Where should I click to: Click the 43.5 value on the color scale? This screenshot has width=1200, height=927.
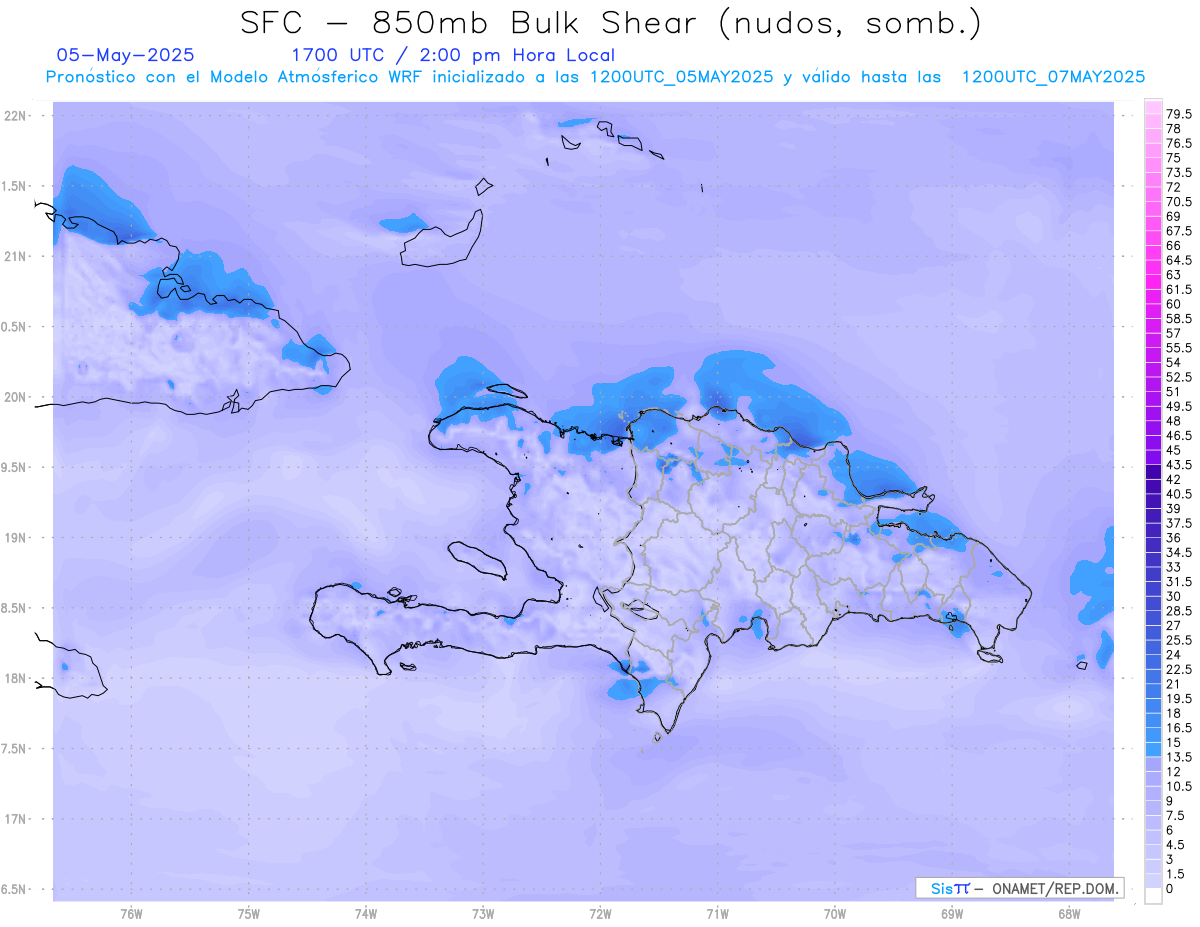pyautogui.click(x=1179, y=465)
